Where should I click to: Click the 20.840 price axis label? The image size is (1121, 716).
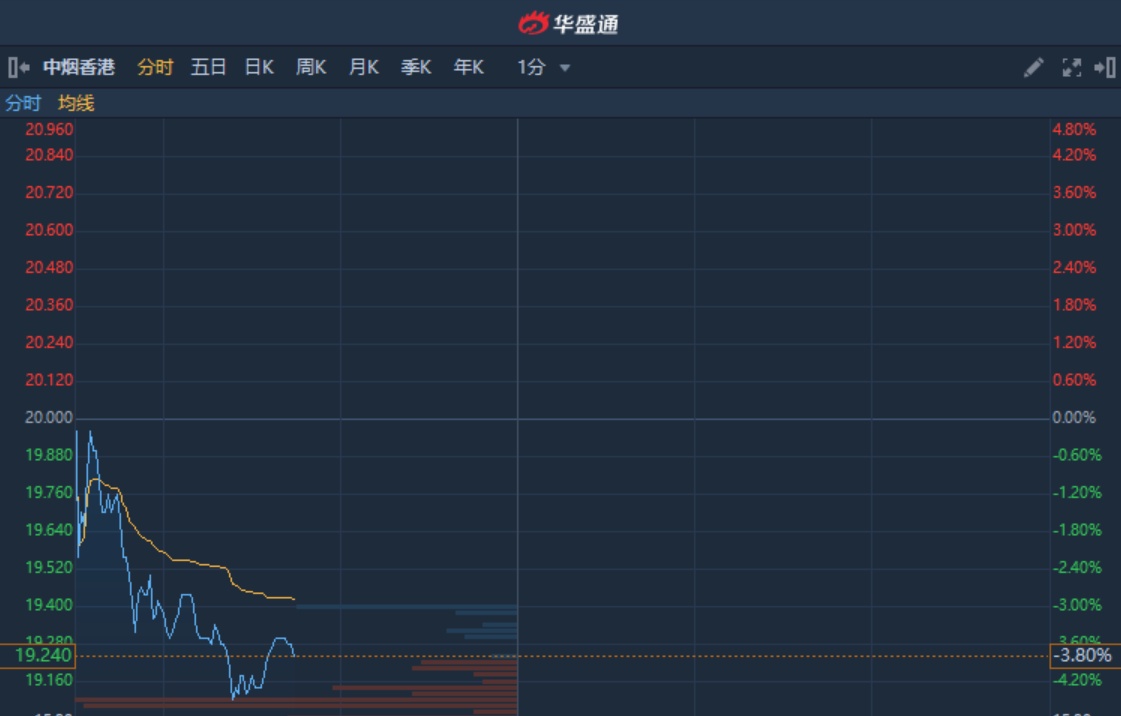point(49,155)
